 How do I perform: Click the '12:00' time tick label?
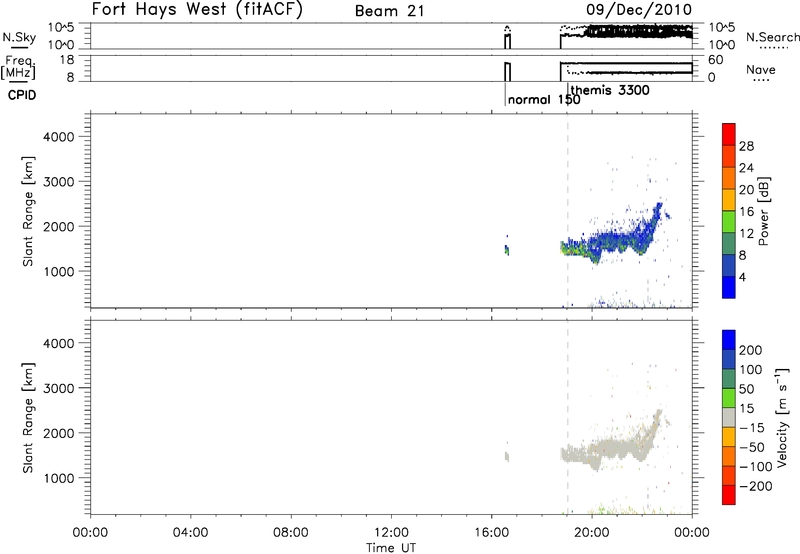pyautogui.click(x=391, y=533)
